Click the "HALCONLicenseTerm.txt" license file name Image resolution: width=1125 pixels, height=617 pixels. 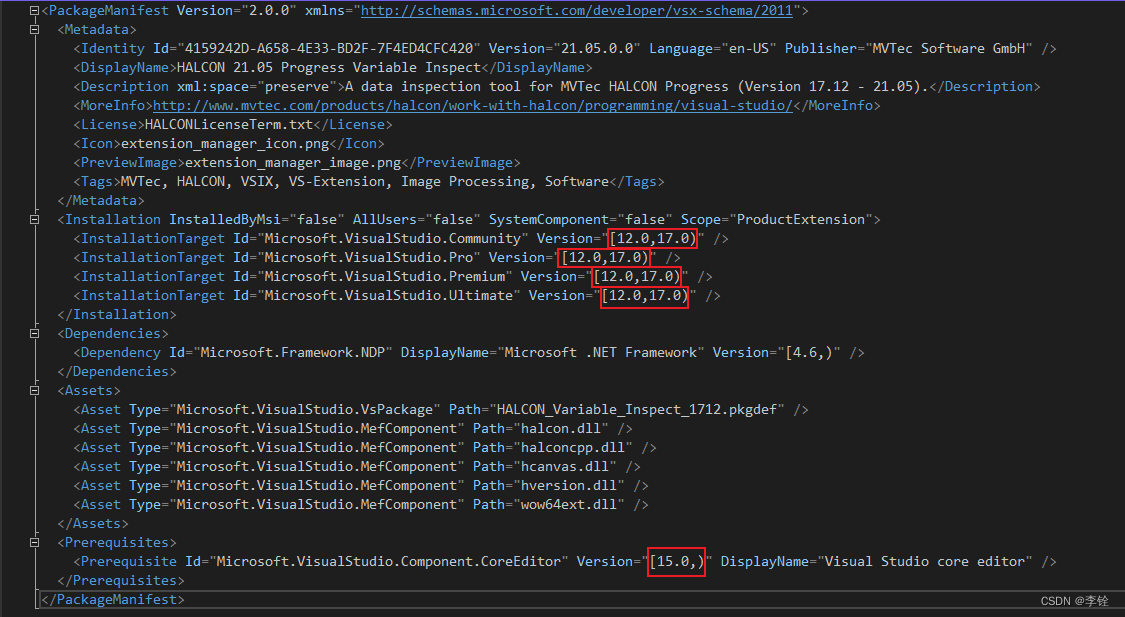229,125
